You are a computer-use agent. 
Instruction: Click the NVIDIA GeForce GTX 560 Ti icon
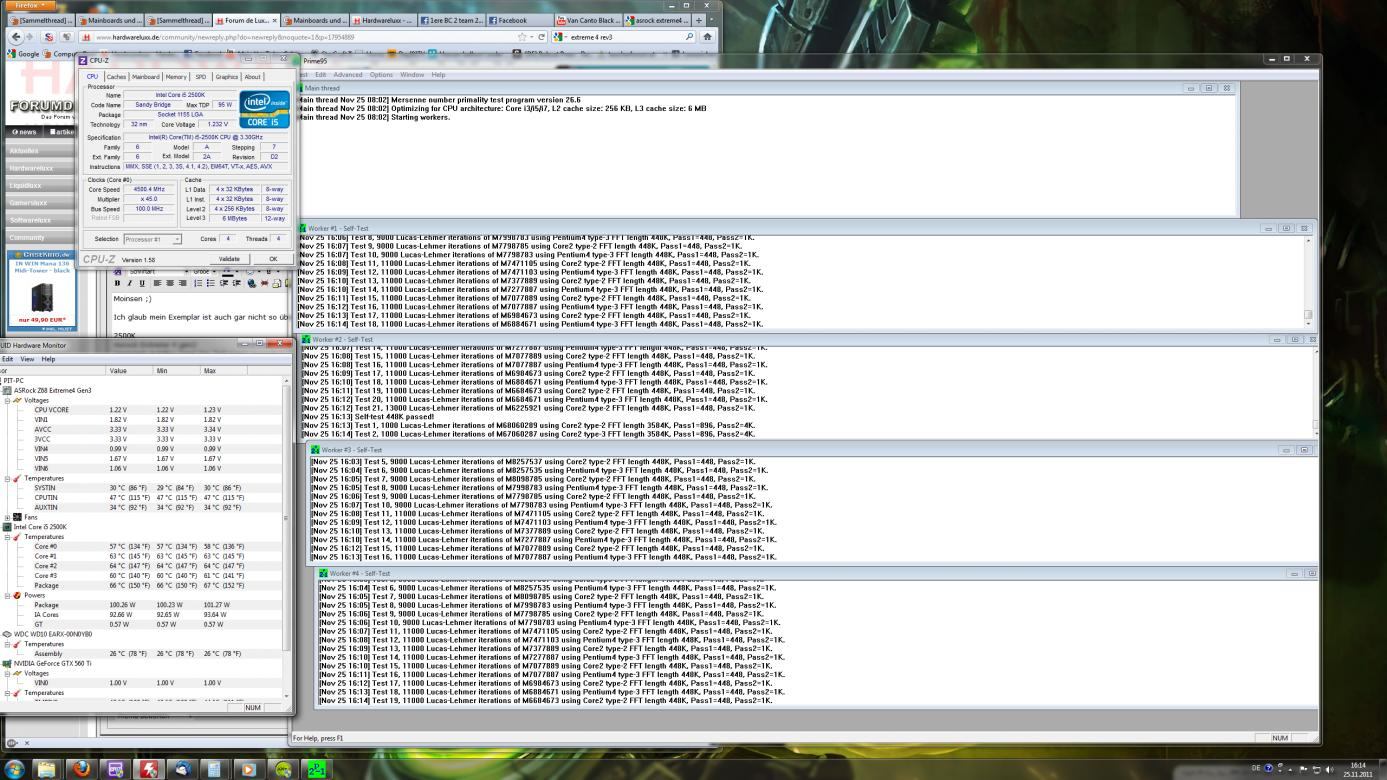[x=8, y=663]
